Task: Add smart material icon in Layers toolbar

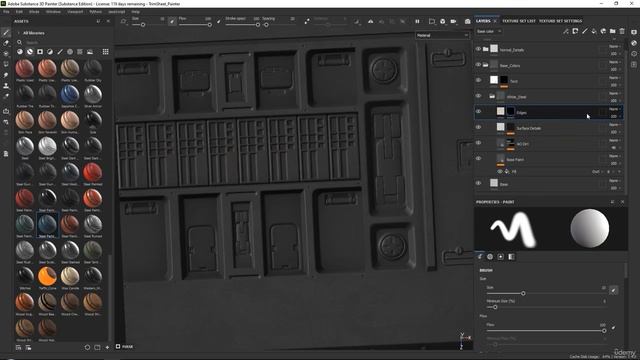Action: coord(603,31)
